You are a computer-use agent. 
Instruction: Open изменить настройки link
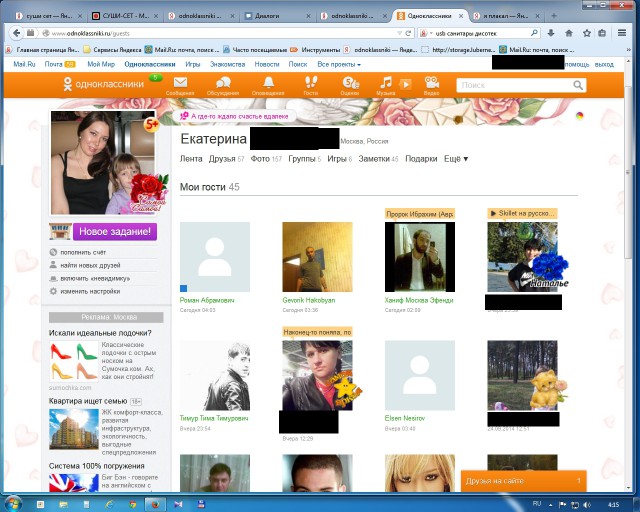(x=90, y=292)
